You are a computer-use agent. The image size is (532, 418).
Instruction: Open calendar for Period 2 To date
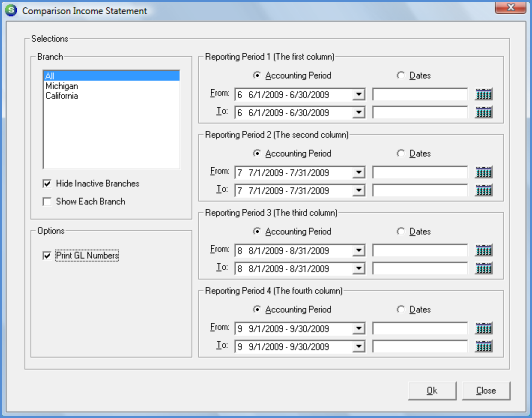point(484,190)
